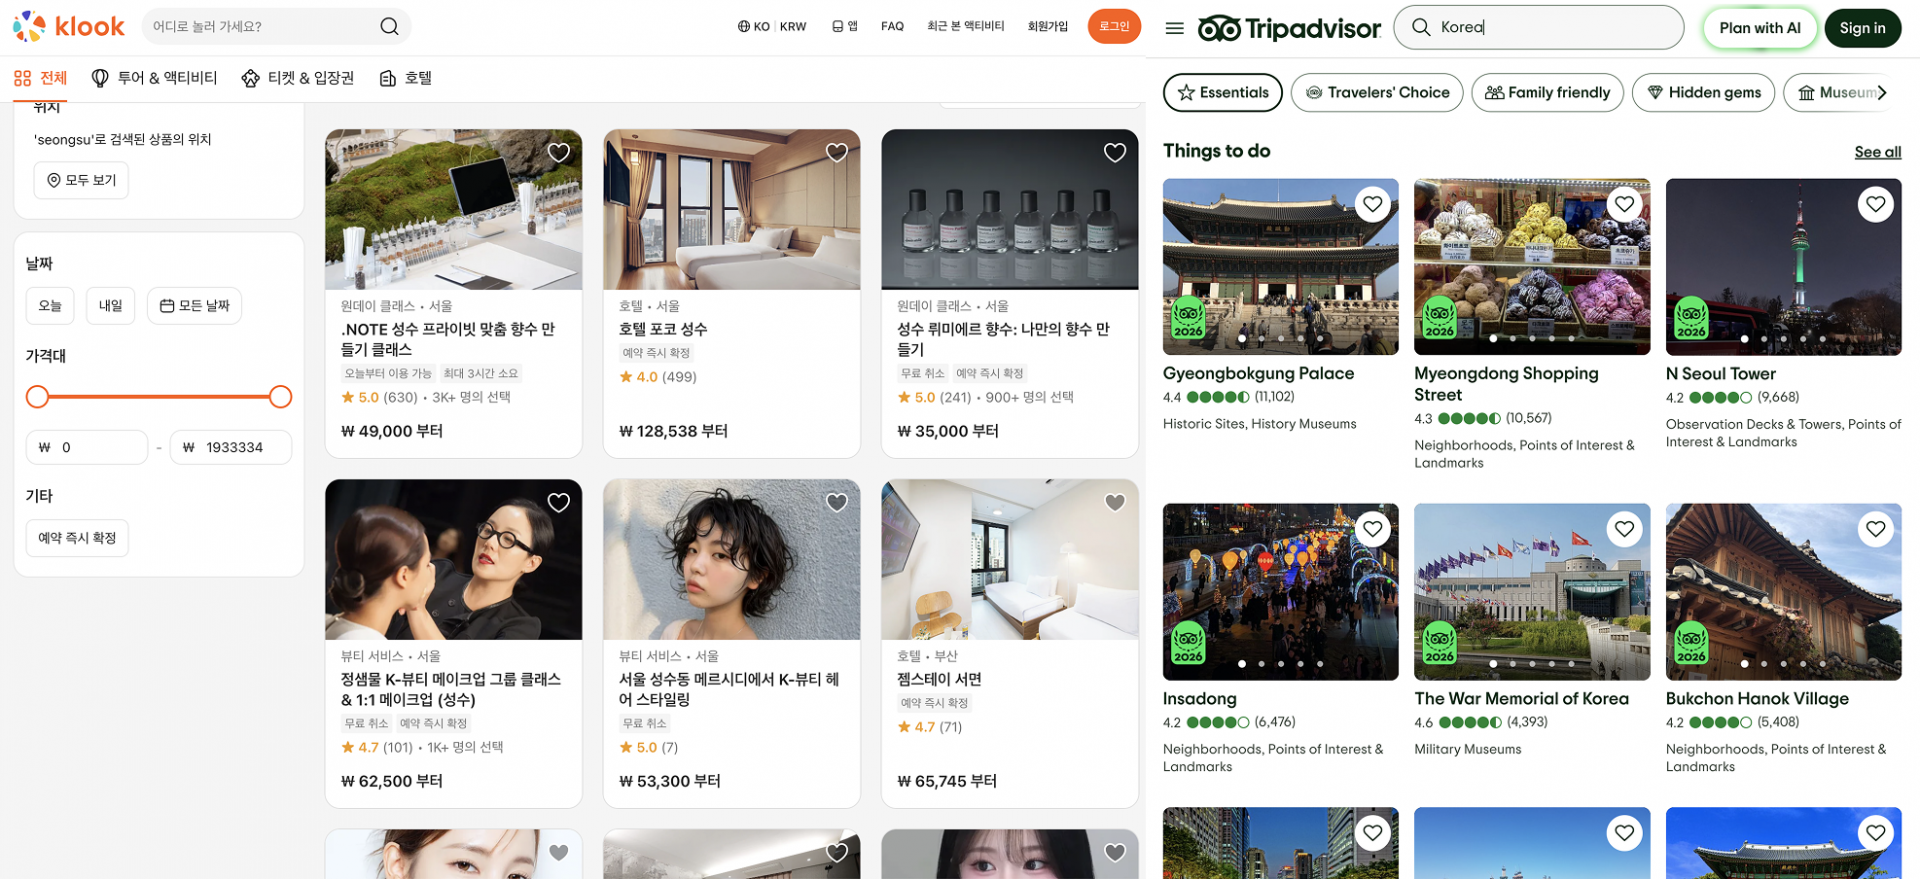Toggle the 예약 즉시 확정 filter
The height and width of the screenshot is (879, 1920).
[x=77, y=538]
